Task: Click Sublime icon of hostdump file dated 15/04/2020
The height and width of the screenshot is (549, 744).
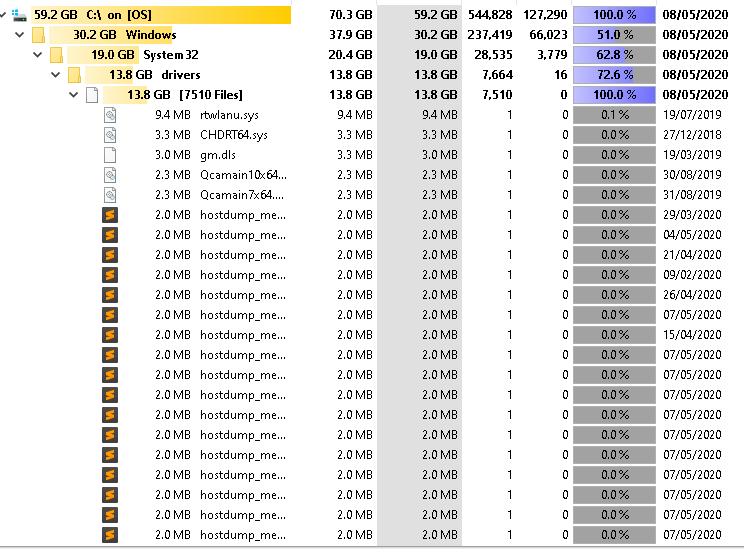Action: 110,335
